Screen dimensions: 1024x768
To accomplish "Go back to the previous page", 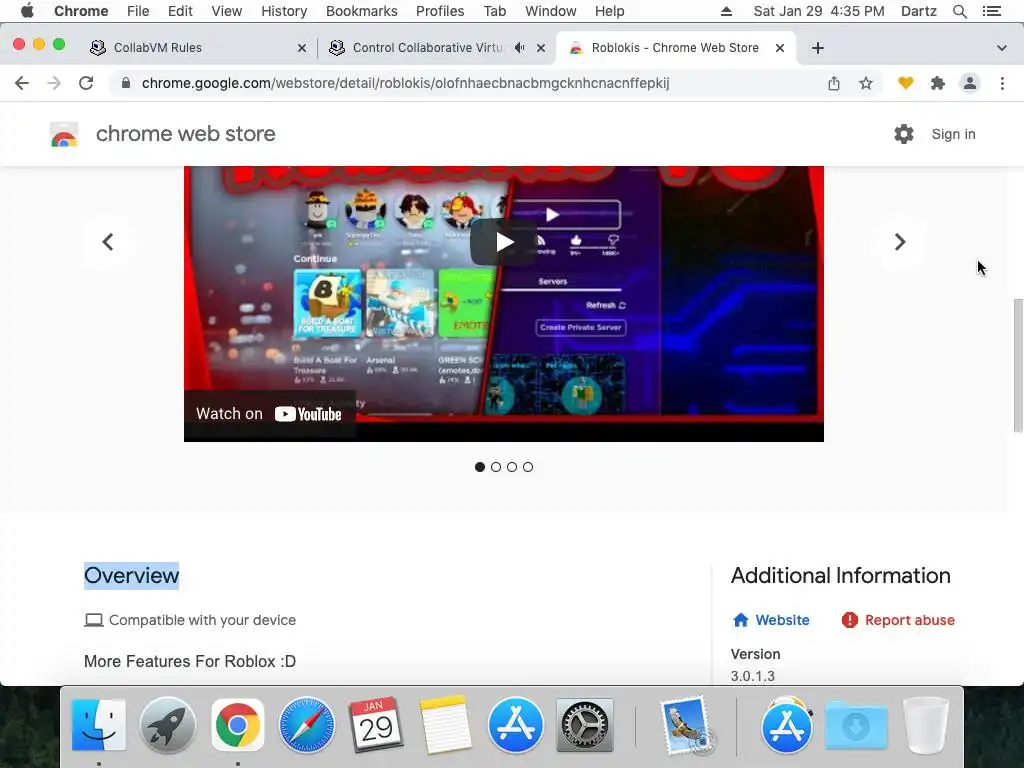I will (x=22, y=83).
